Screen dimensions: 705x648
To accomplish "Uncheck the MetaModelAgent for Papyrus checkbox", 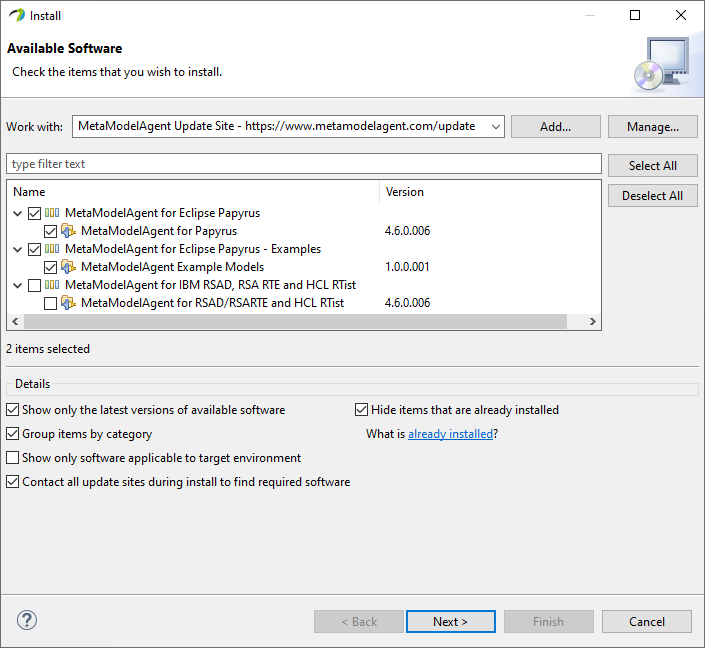I will [50, 231].
